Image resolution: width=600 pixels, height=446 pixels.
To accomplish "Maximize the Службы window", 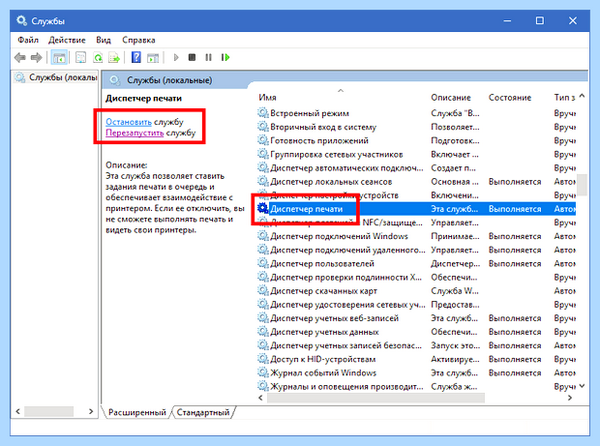I will 540,21.
